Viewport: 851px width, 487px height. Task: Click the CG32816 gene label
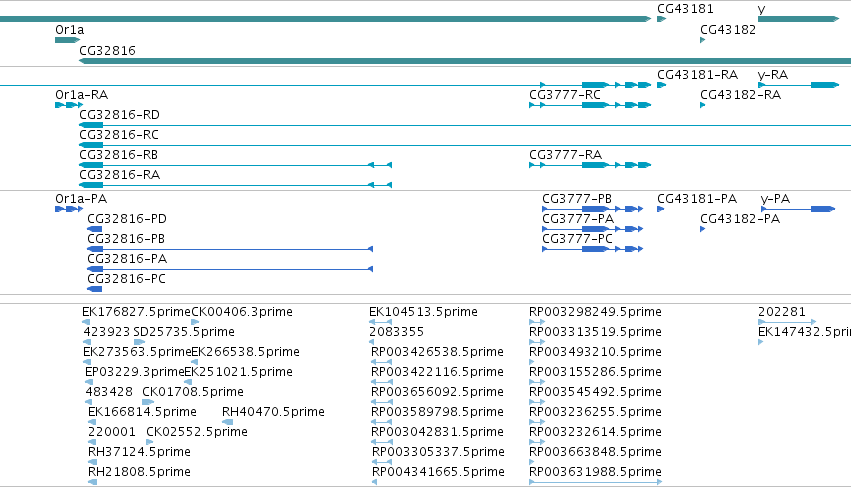[x=107, y=50]
